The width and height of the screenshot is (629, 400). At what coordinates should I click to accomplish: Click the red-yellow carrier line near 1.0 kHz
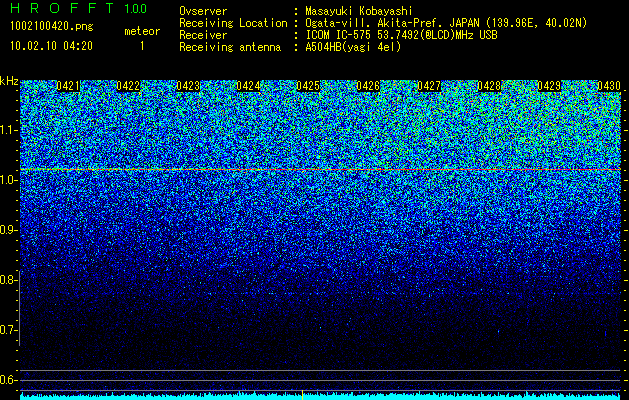(320, 170)
